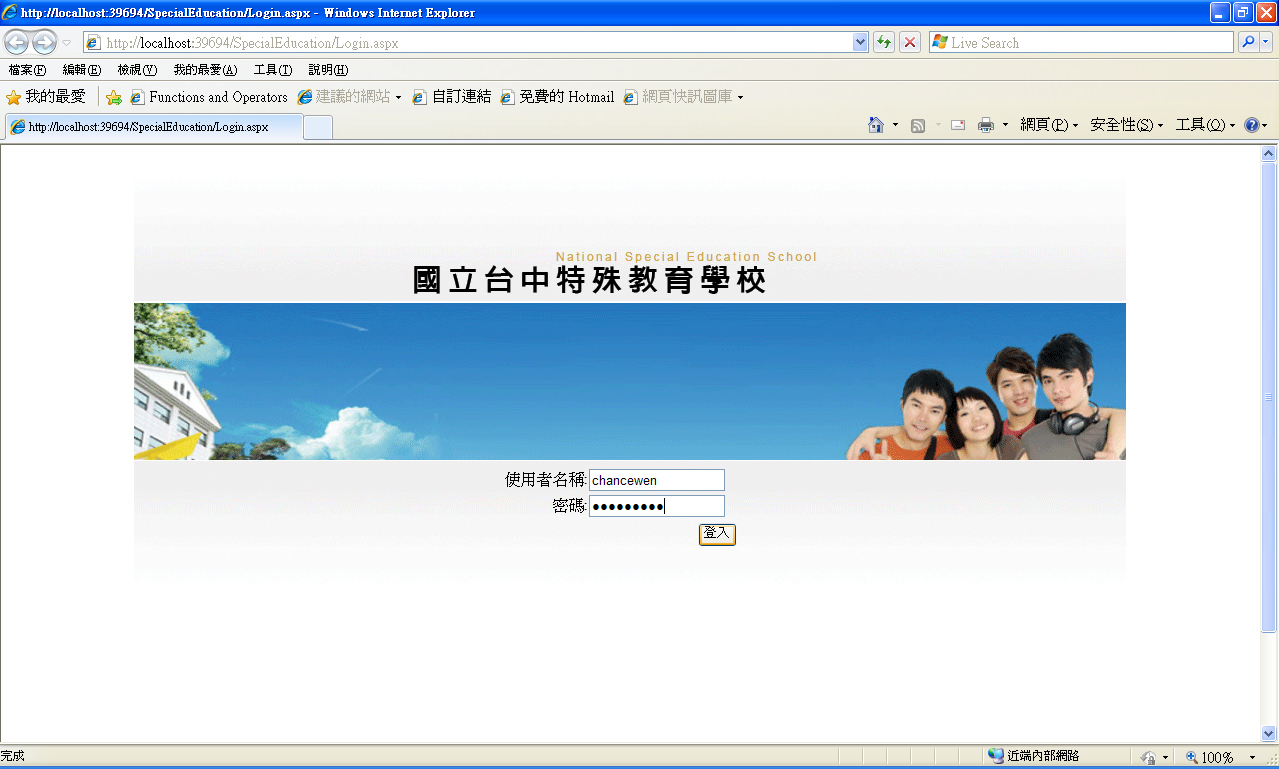Expand the address bar URL history dropdown
The width and height of the screenshot is (1279, 769).
pyautogui.click(x=860, y=42)
